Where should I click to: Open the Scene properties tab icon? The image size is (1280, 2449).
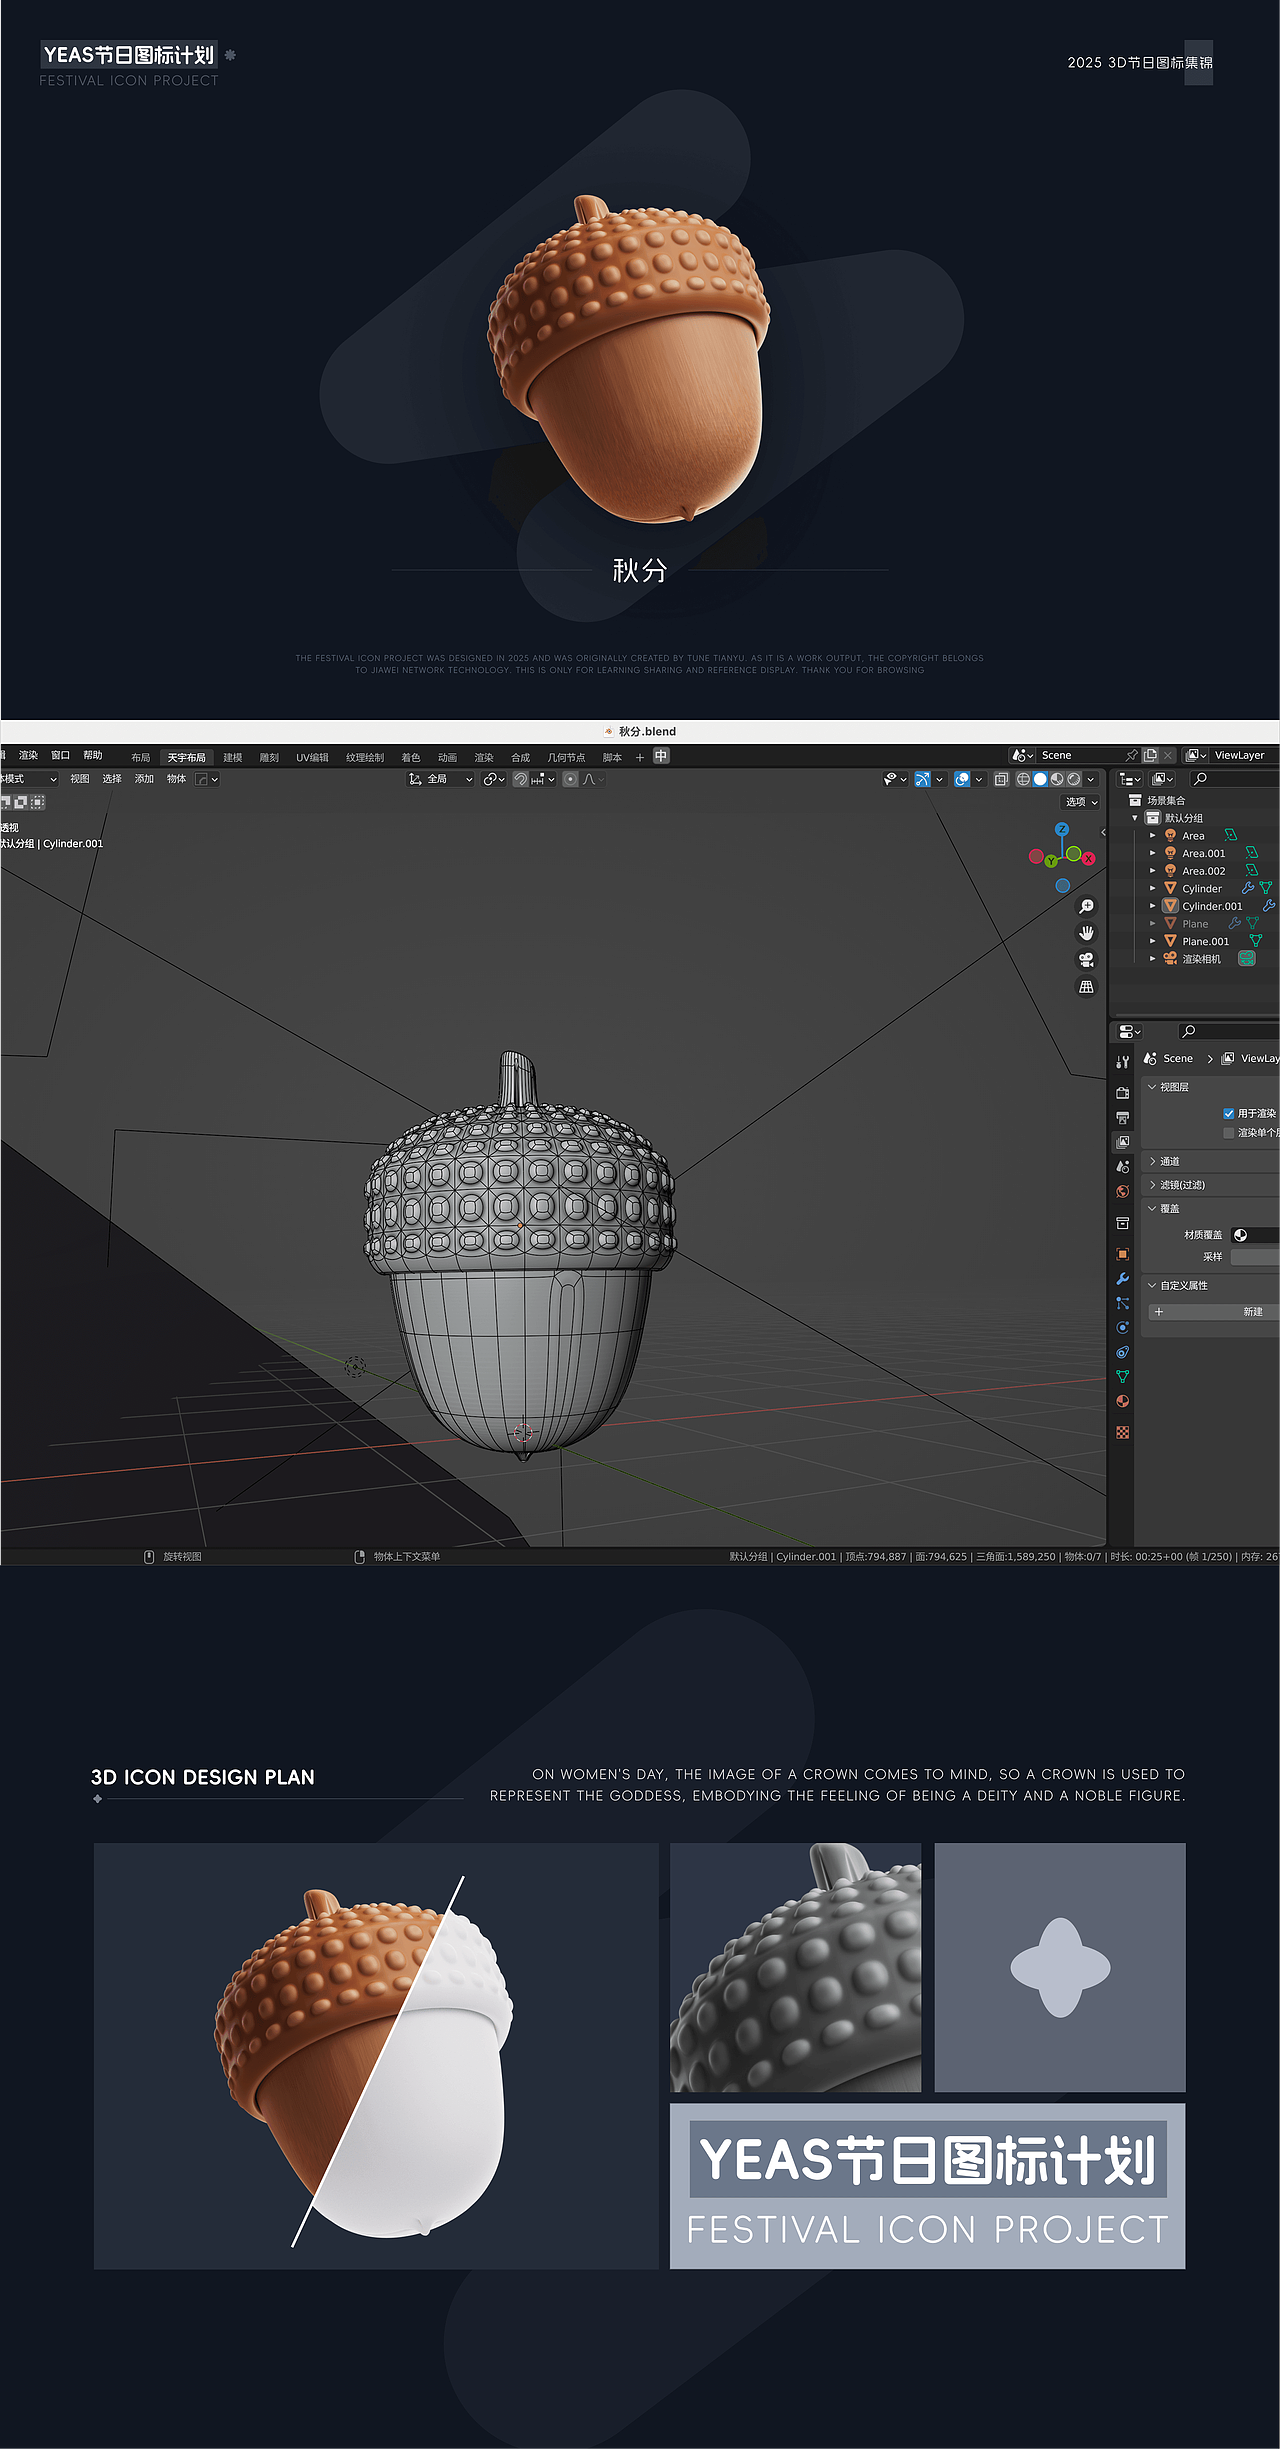tap(1122, 1167)
